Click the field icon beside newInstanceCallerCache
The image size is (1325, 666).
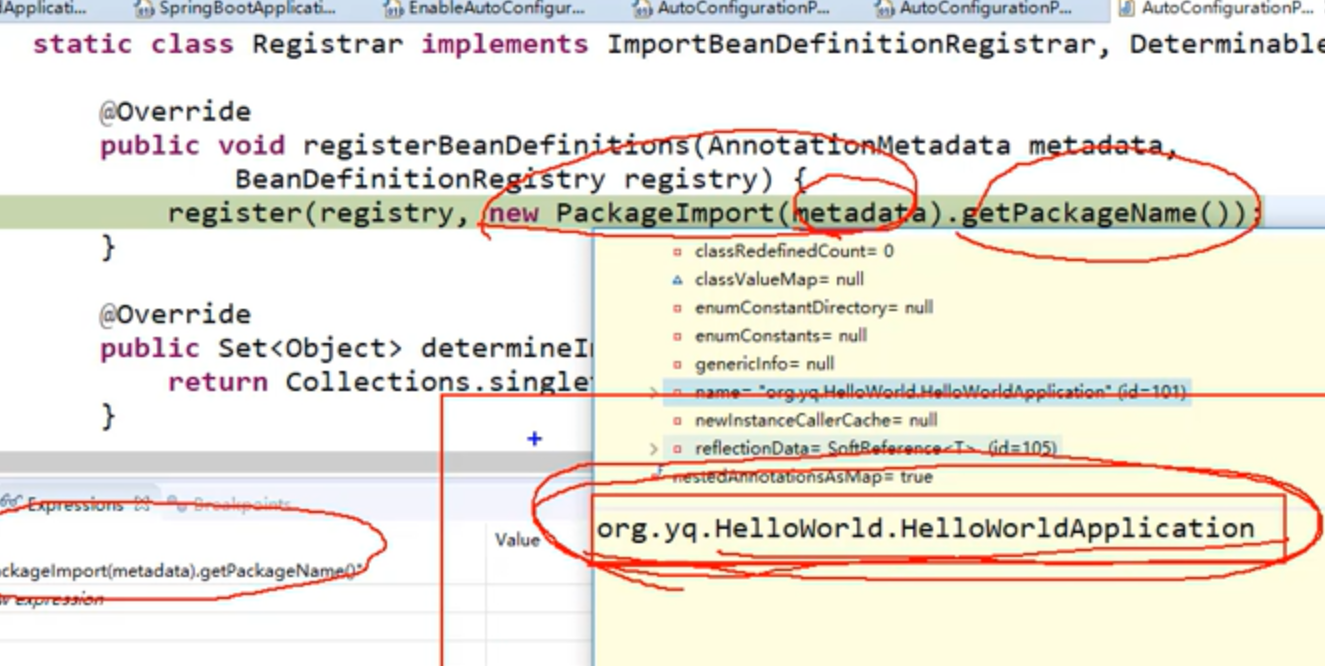point(677,420)
